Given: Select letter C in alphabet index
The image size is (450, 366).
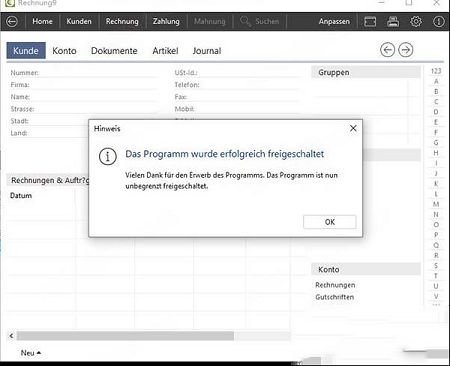Looking at the screenshot, I should pos(436,102).
